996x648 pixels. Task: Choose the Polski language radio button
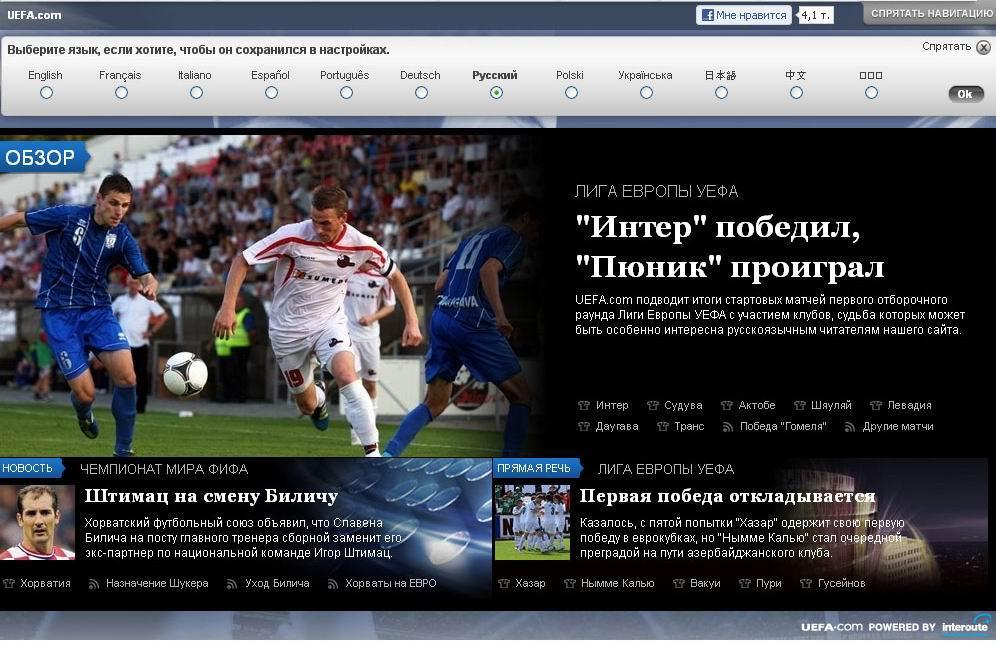click(x=571, y=93)
